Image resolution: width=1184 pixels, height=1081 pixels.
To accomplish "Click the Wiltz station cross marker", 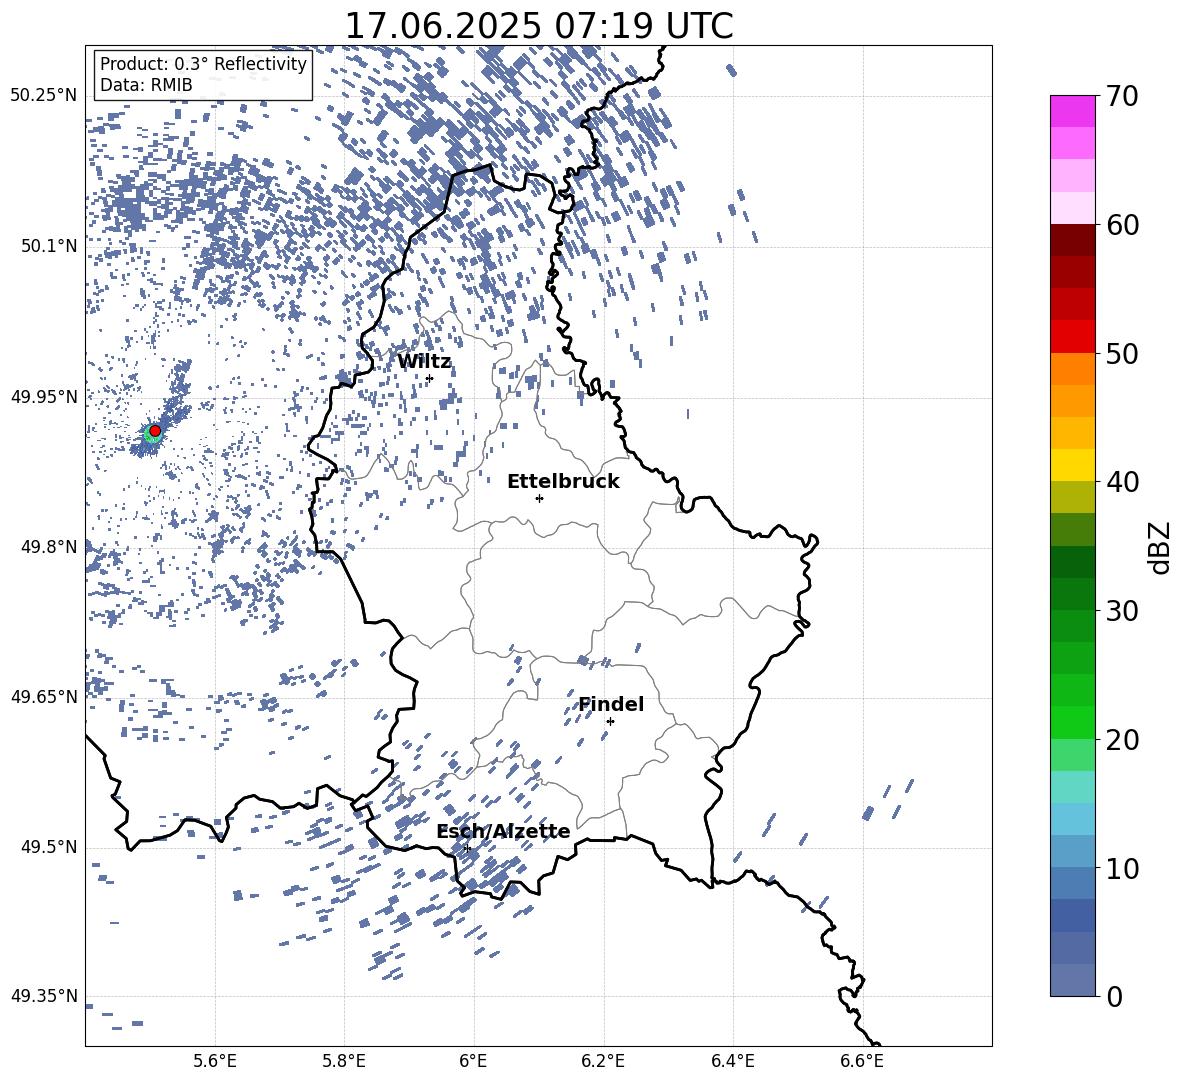I will click(x=430, y=378).
